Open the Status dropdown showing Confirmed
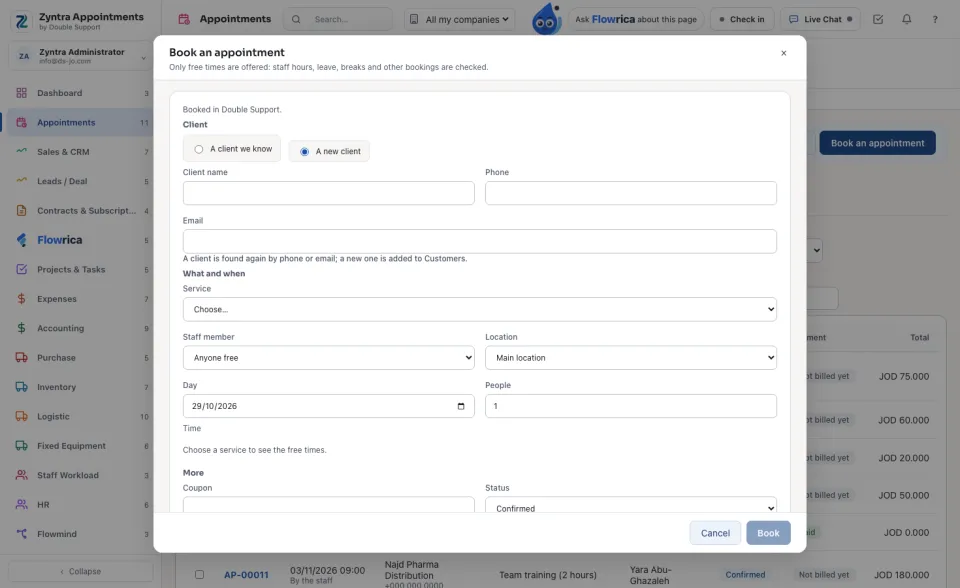The height and width of the screenshot is (588, 960). [631, 506]
